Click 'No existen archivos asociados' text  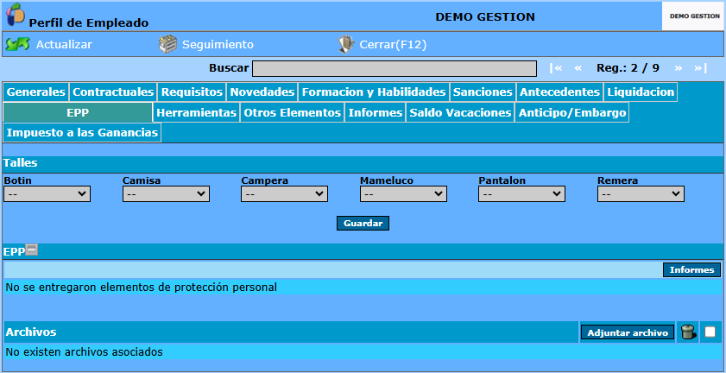[84, 352]
